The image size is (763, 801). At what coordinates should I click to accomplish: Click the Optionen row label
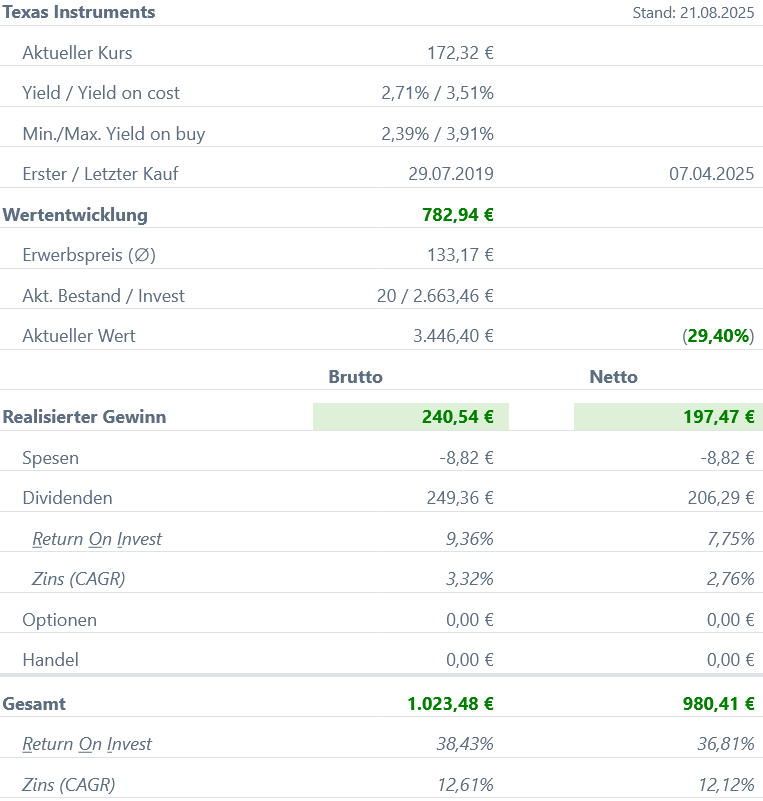point(59,620)
